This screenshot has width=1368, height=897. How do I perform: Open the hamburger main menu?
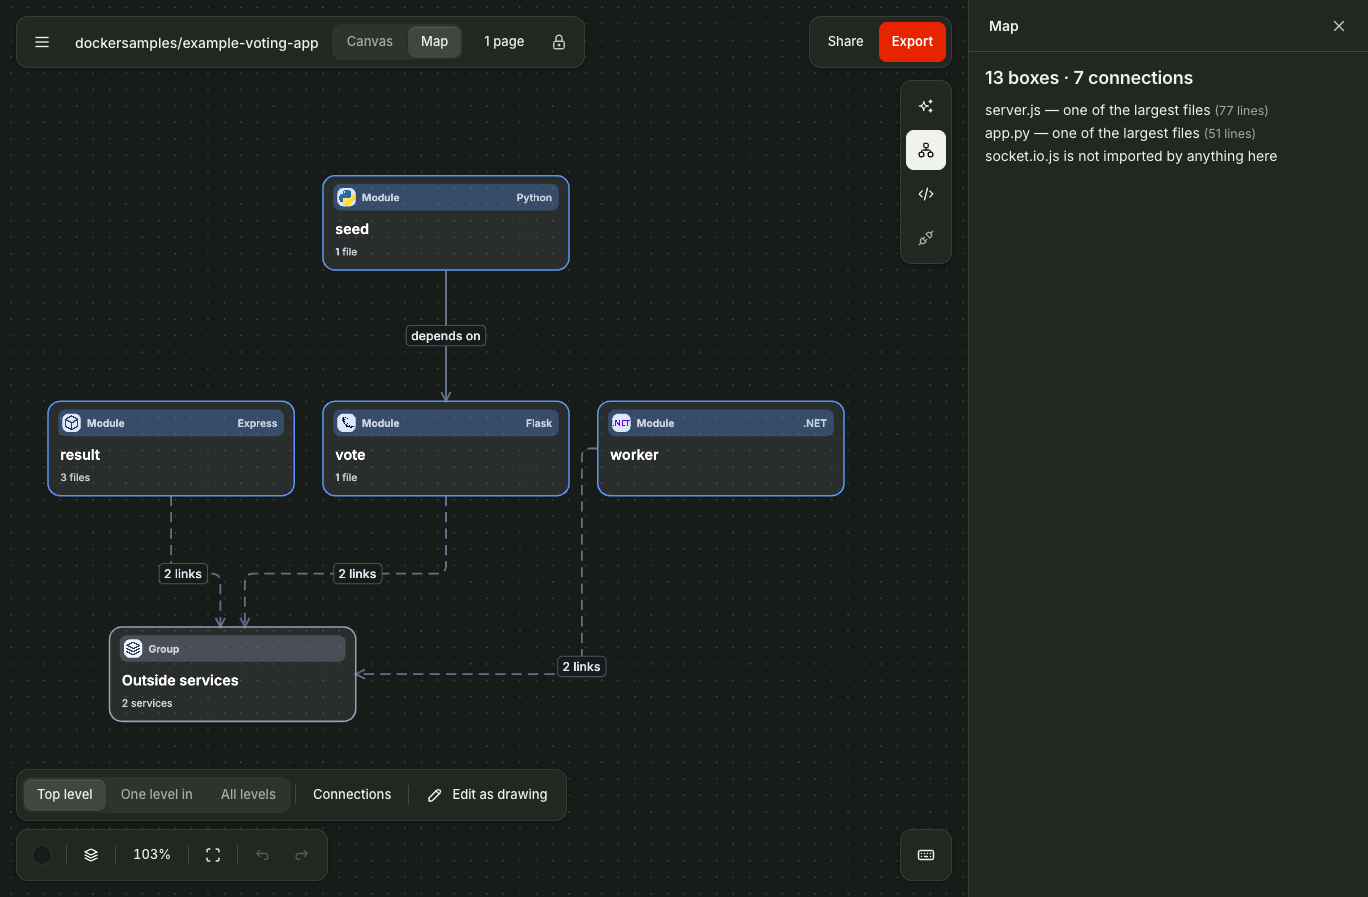(42, 42)
